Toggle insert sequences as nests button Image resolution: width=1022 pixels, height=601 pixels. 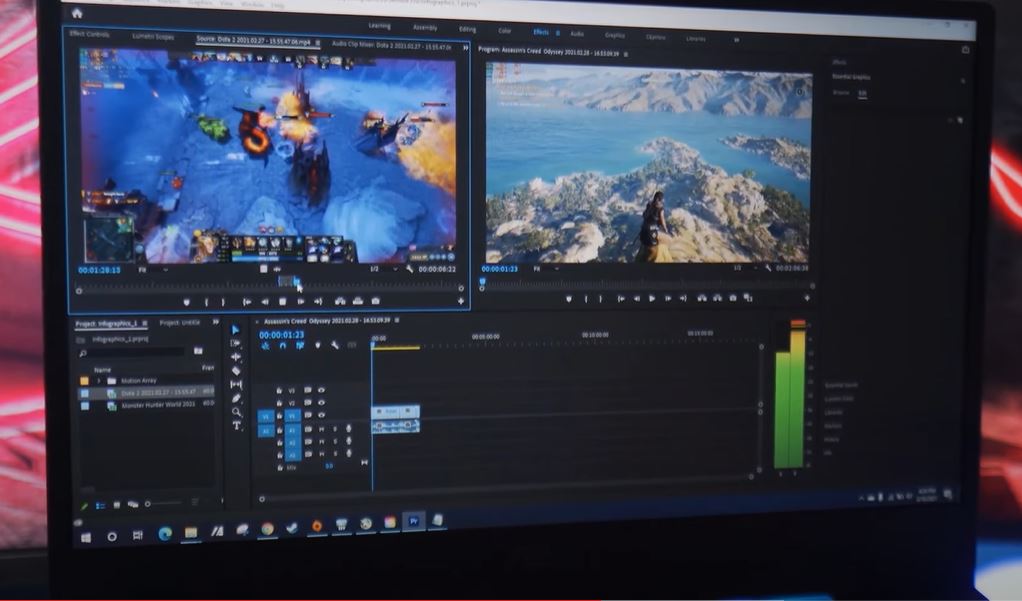tap(265, 345)
